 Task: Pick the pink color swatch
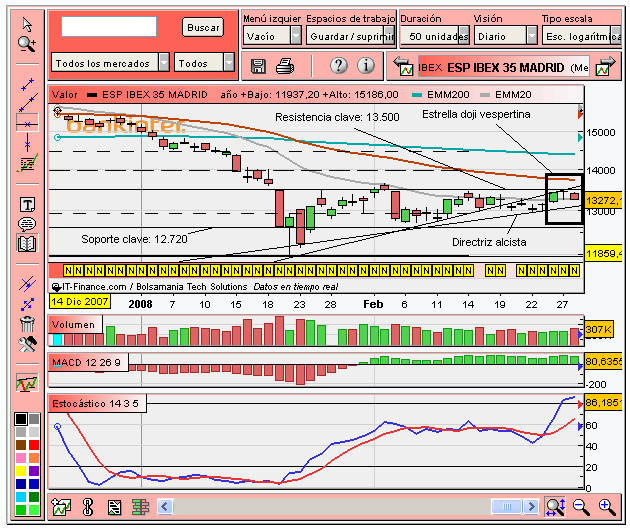[x=21, y=458]
